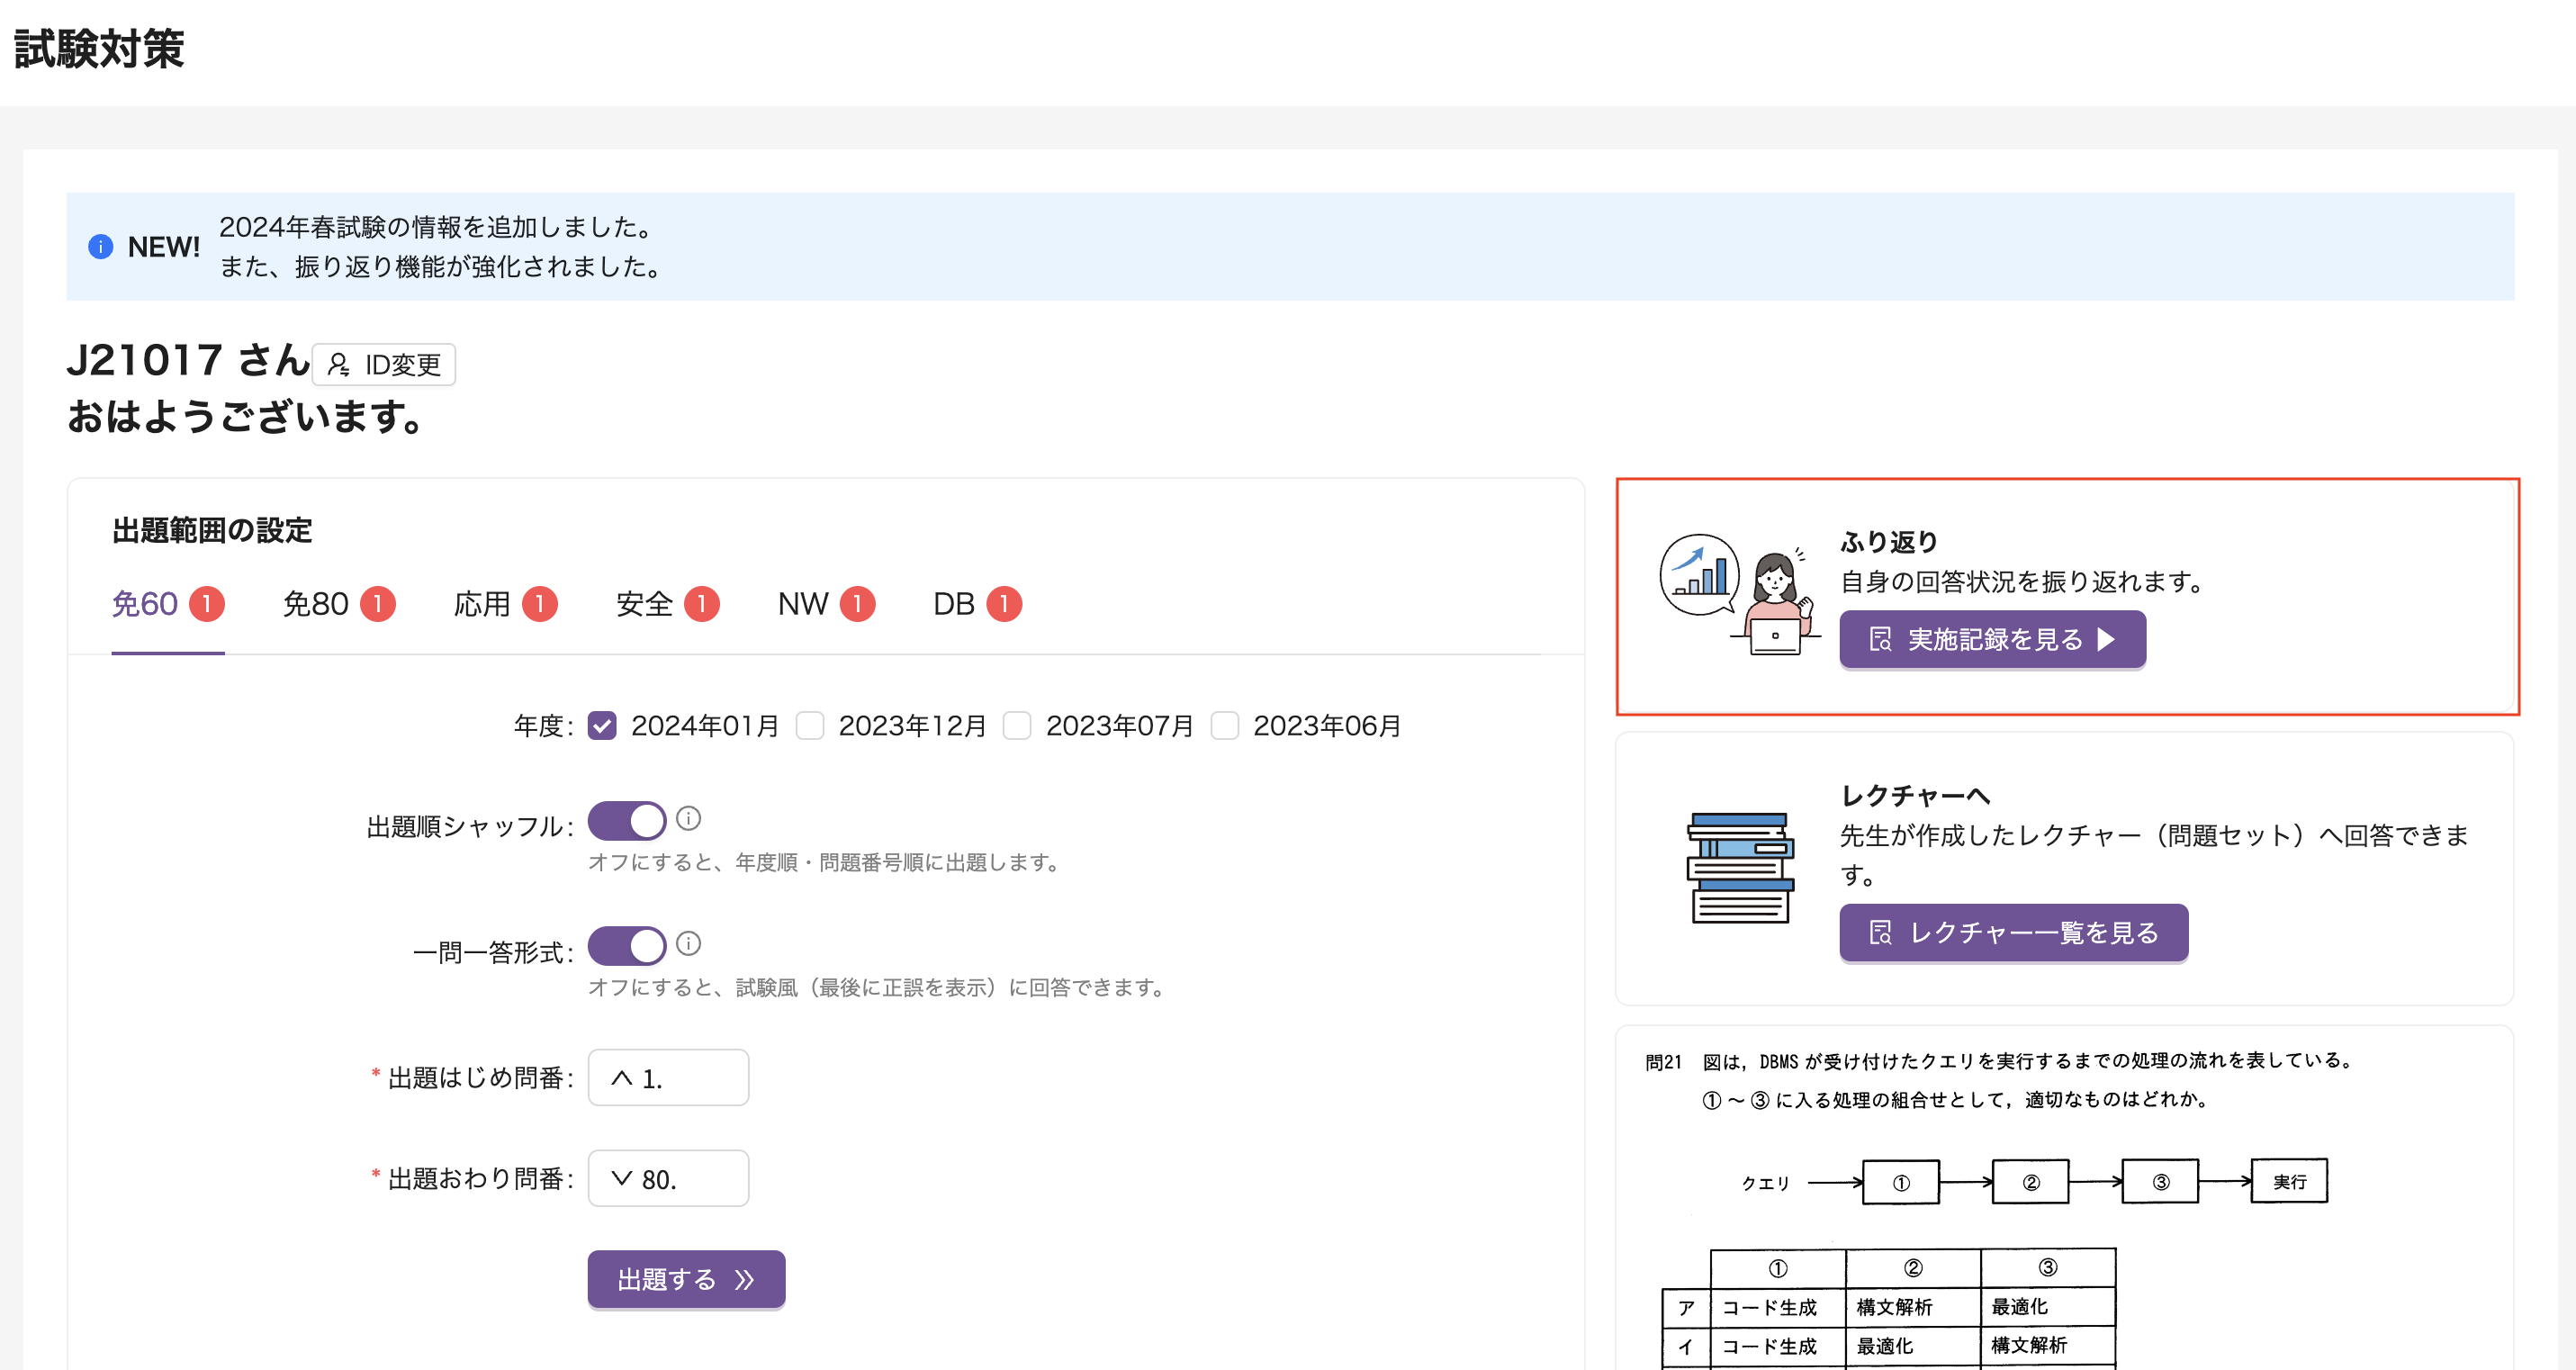Click the blue info icon in the NEW banner
The height and width of the screenshot is (1370, 2576).
point(101,247)
